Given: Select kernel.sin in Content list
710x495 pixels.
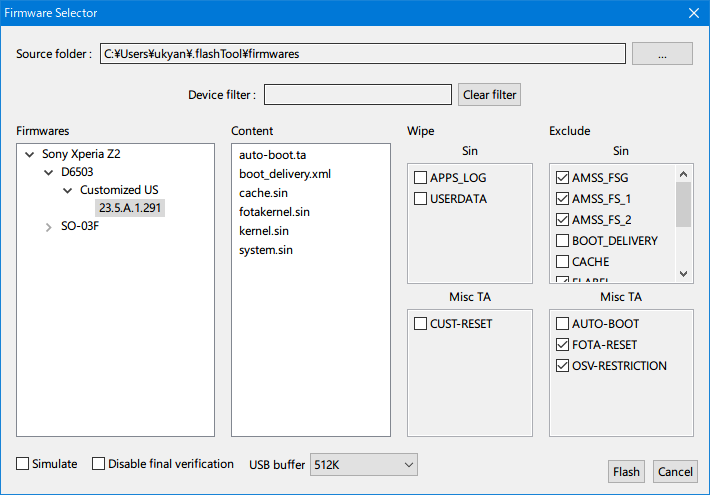Looking at the screenshot, I should 264,231.
